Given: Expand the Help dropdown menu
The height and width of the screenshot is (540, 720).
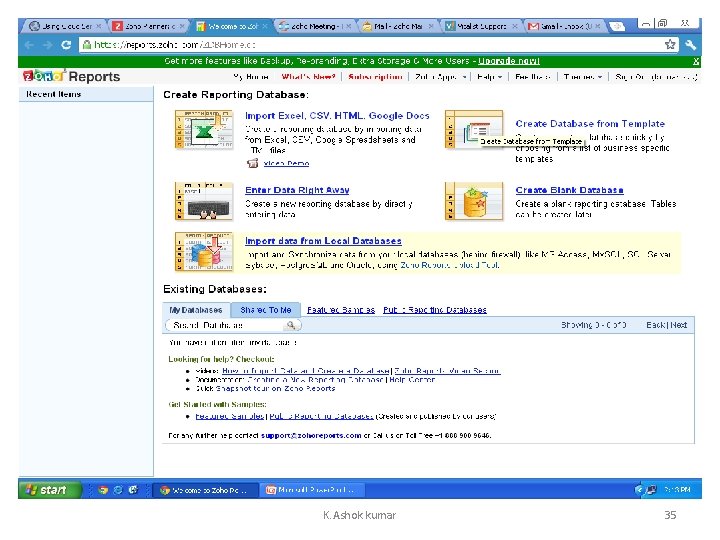Looking at the screenshot, I should (489, 77).
